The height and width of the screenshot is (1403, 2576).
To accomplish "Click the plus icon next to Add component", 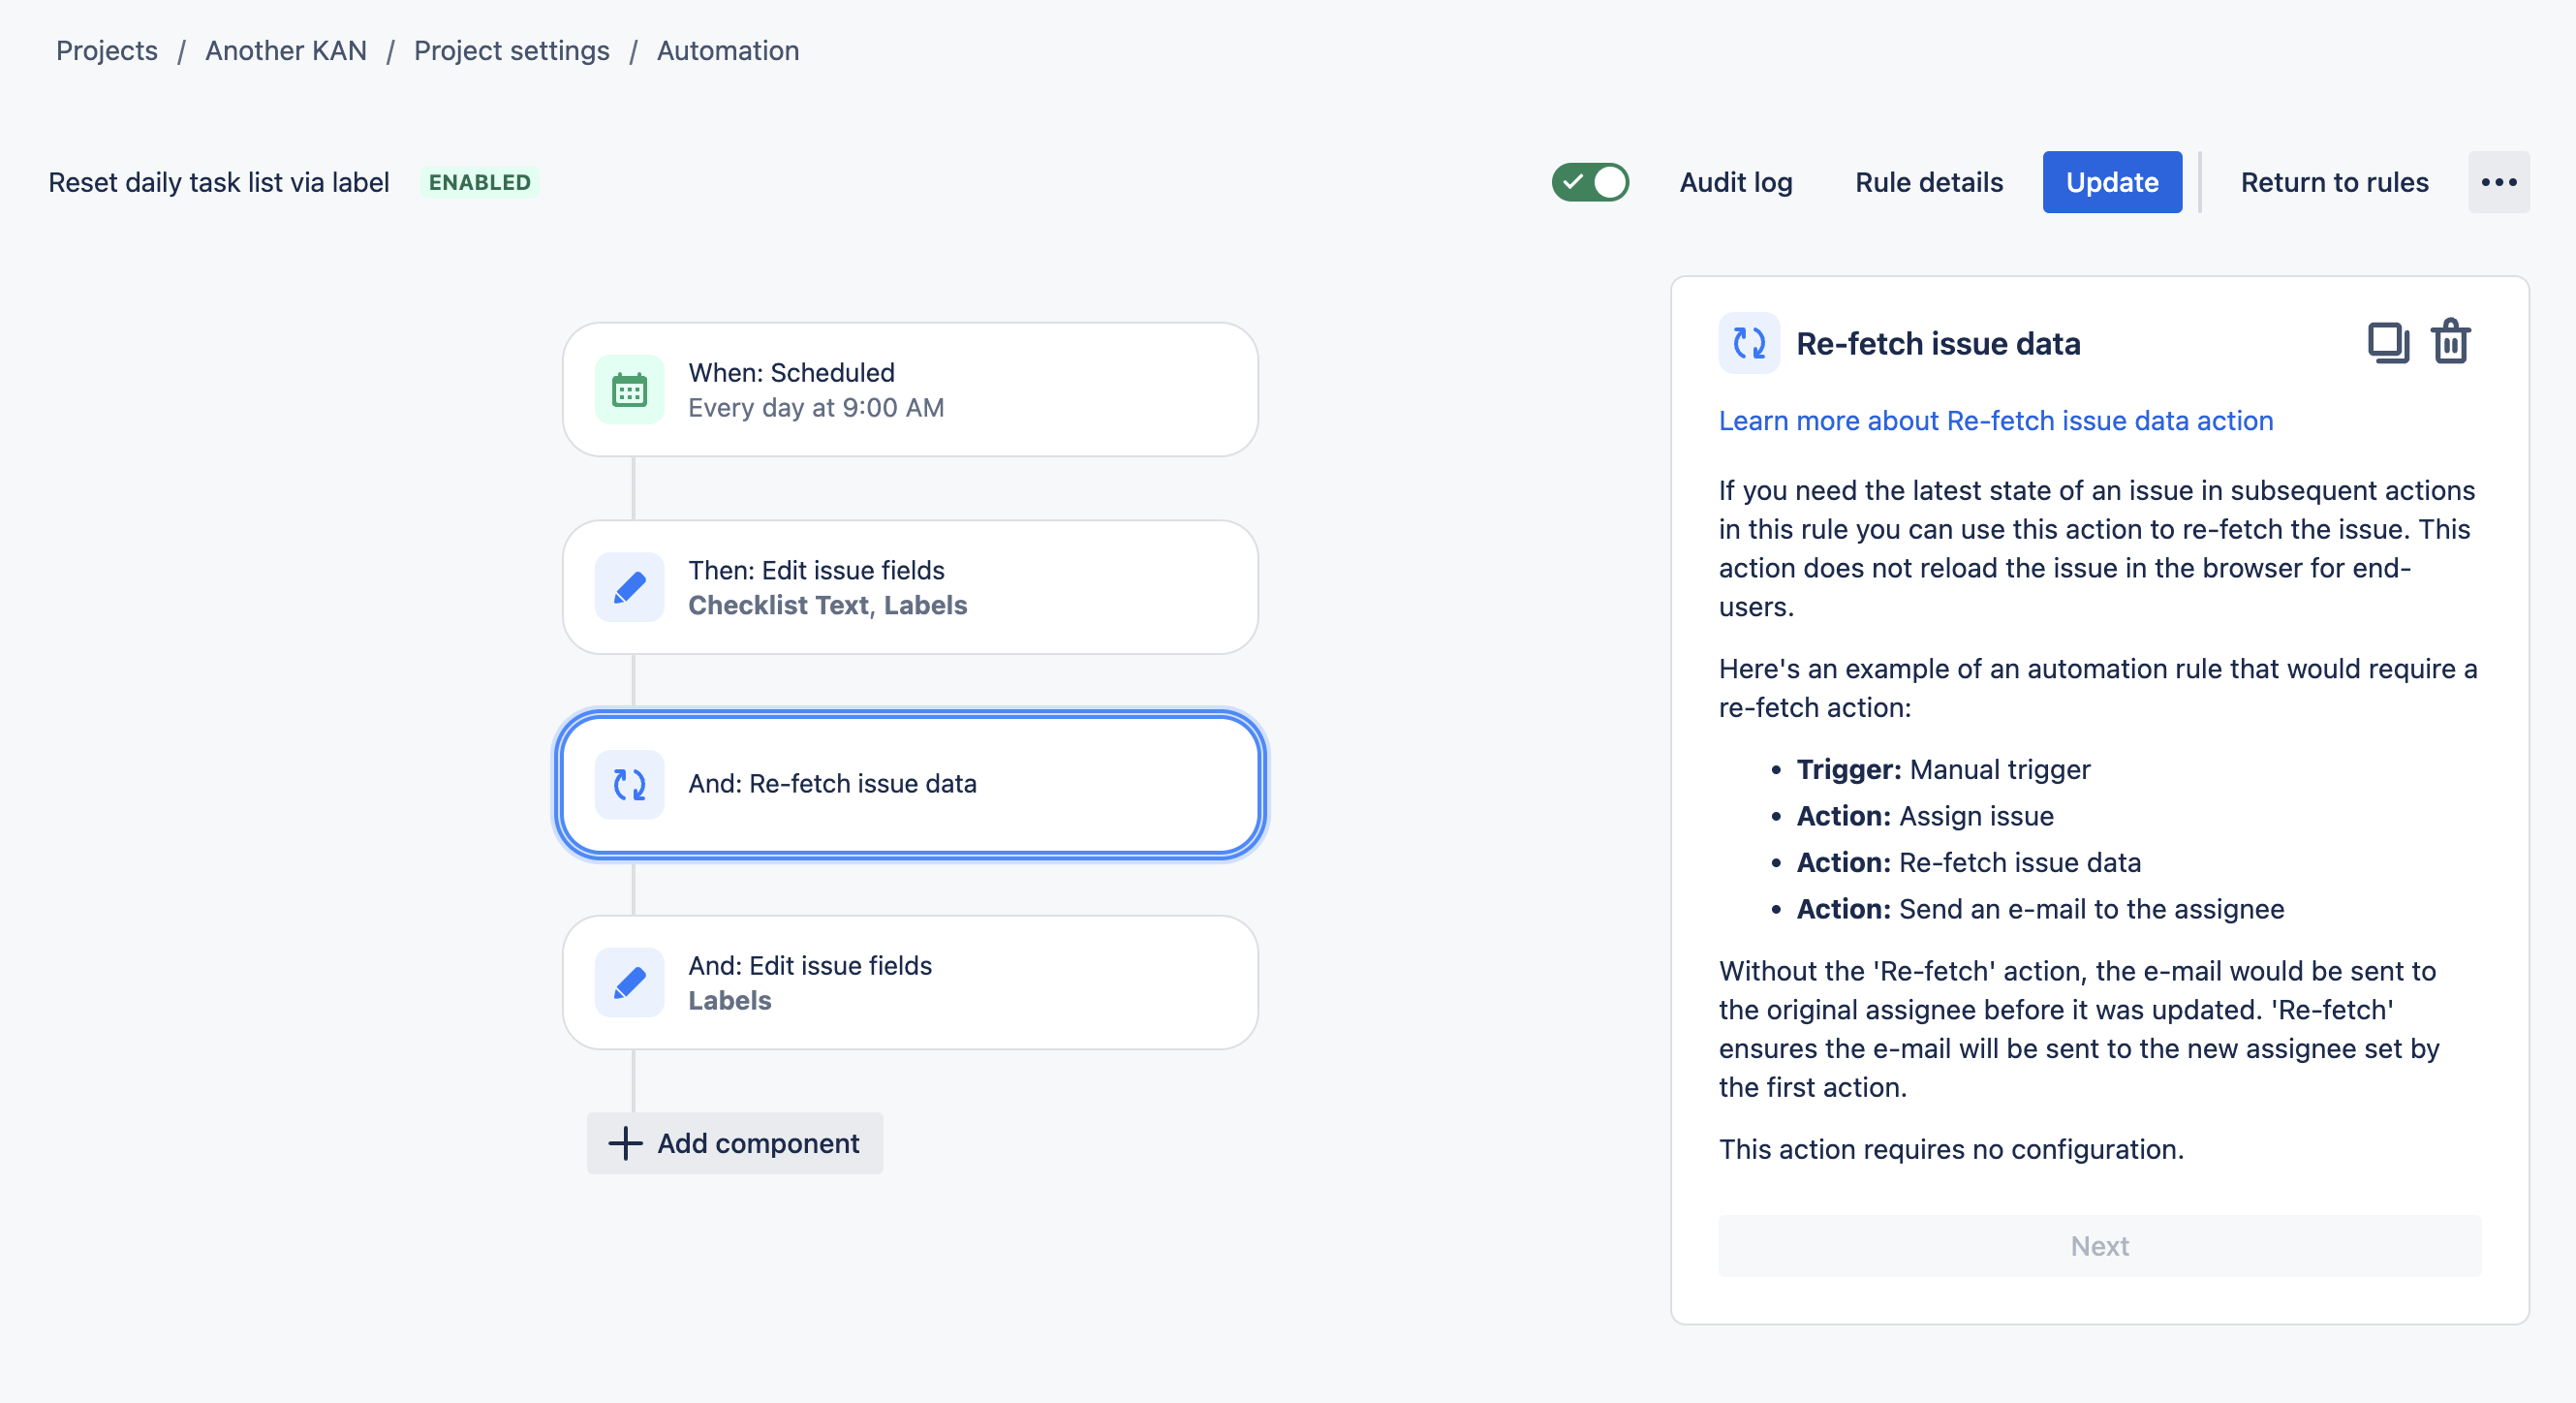I will click(625, 1143).
